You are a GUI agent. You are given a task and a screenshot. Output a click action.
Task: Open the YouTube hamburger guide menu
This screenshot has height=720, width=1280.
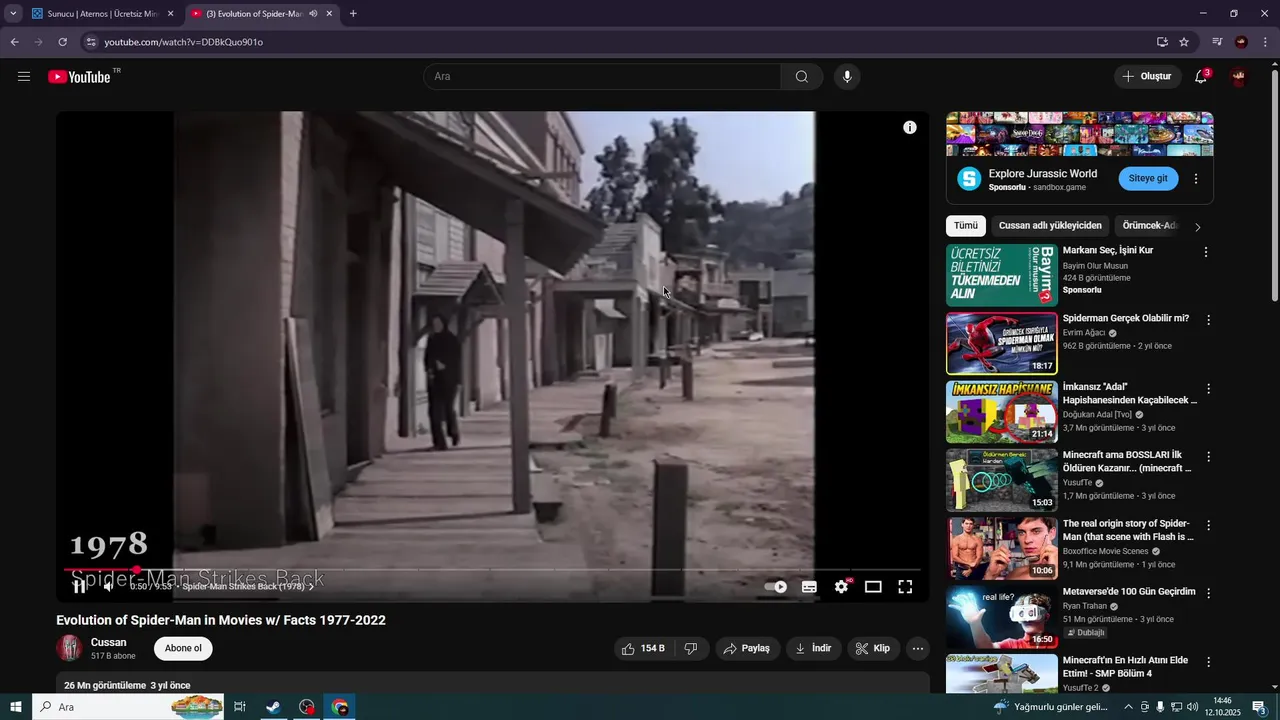(x=24, y=77)
